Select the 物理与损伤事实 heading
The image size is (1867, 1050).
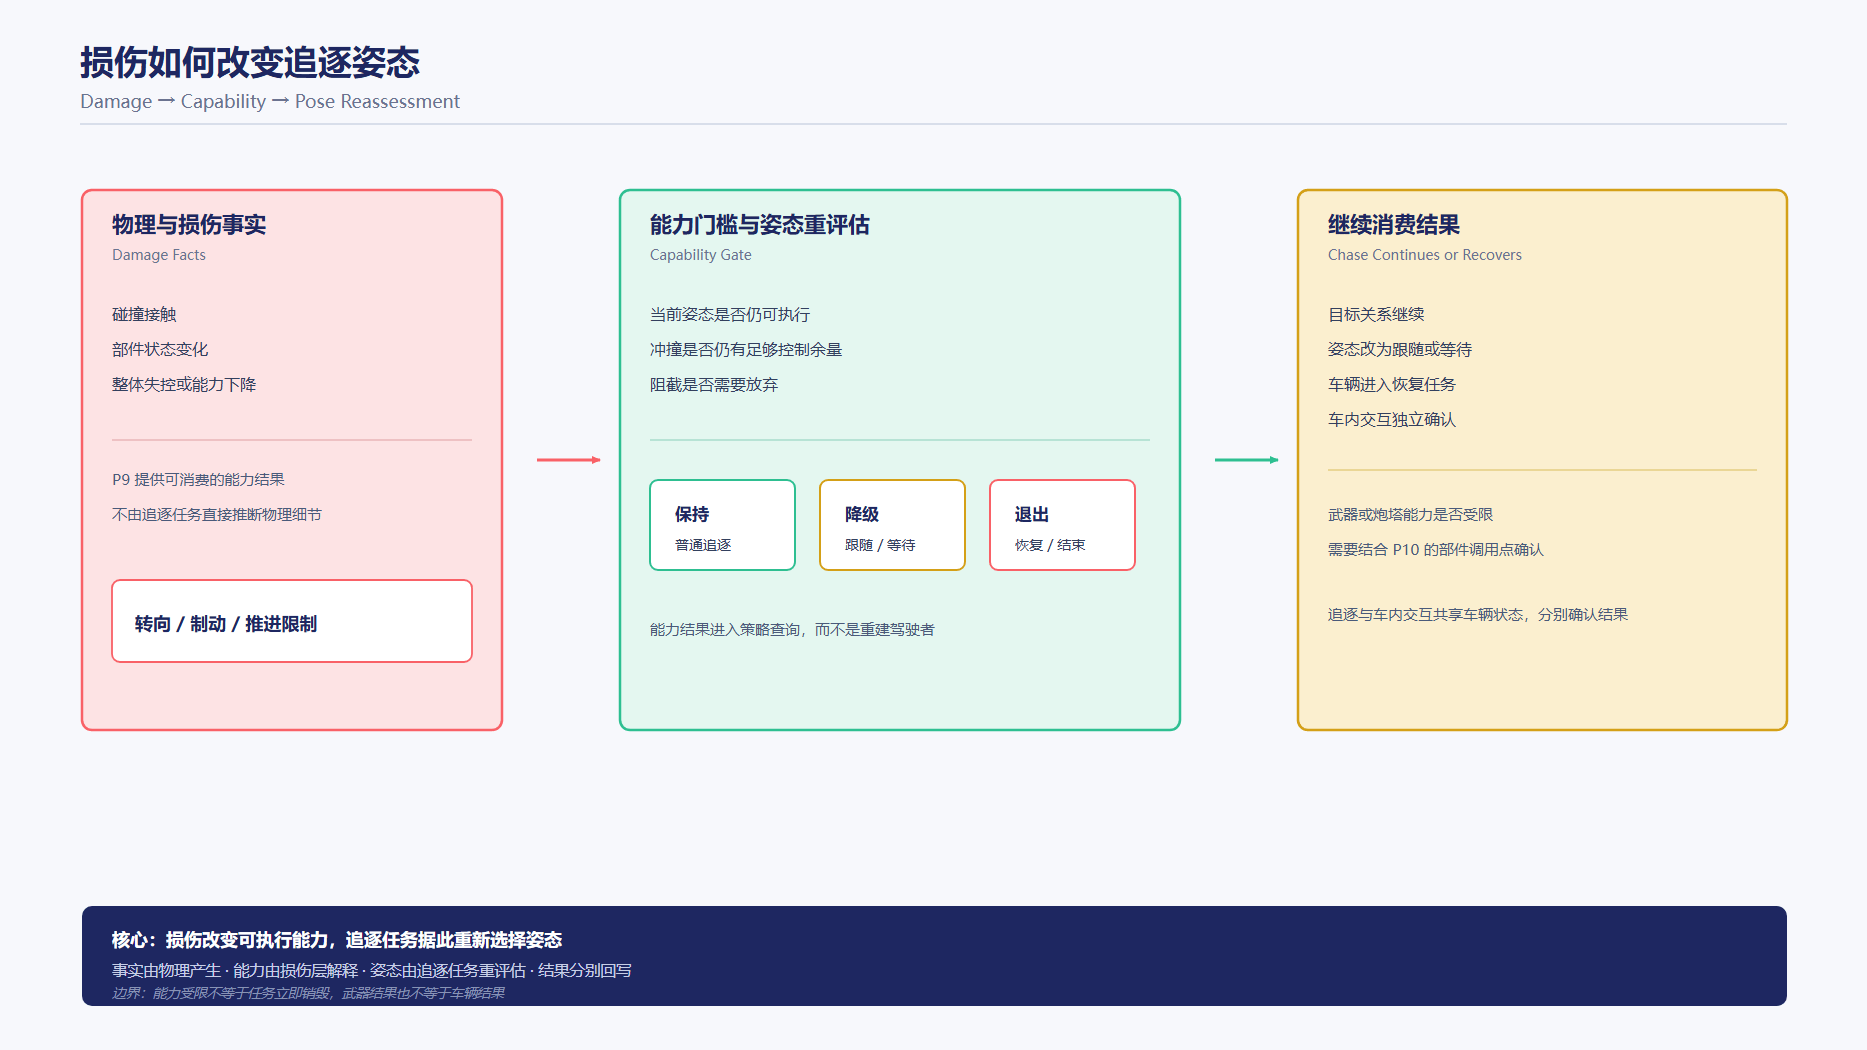coord(189,225)
